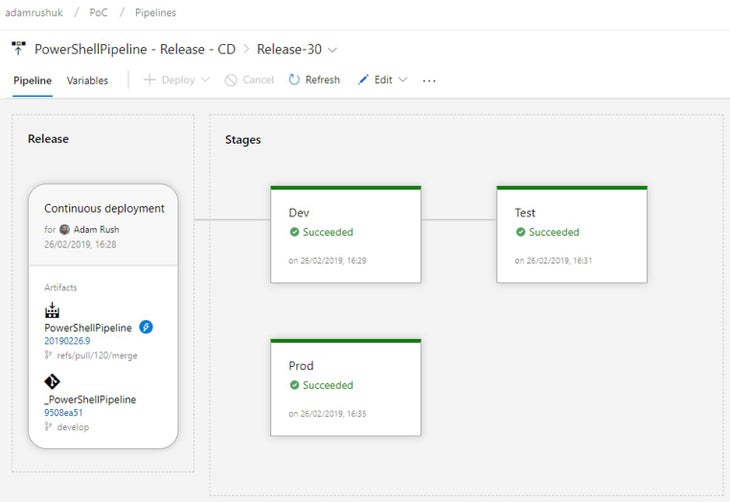Click the _PowerShellPipeline artifact name
The width and height of the screenshot is (730, 502).
(90, 400)
